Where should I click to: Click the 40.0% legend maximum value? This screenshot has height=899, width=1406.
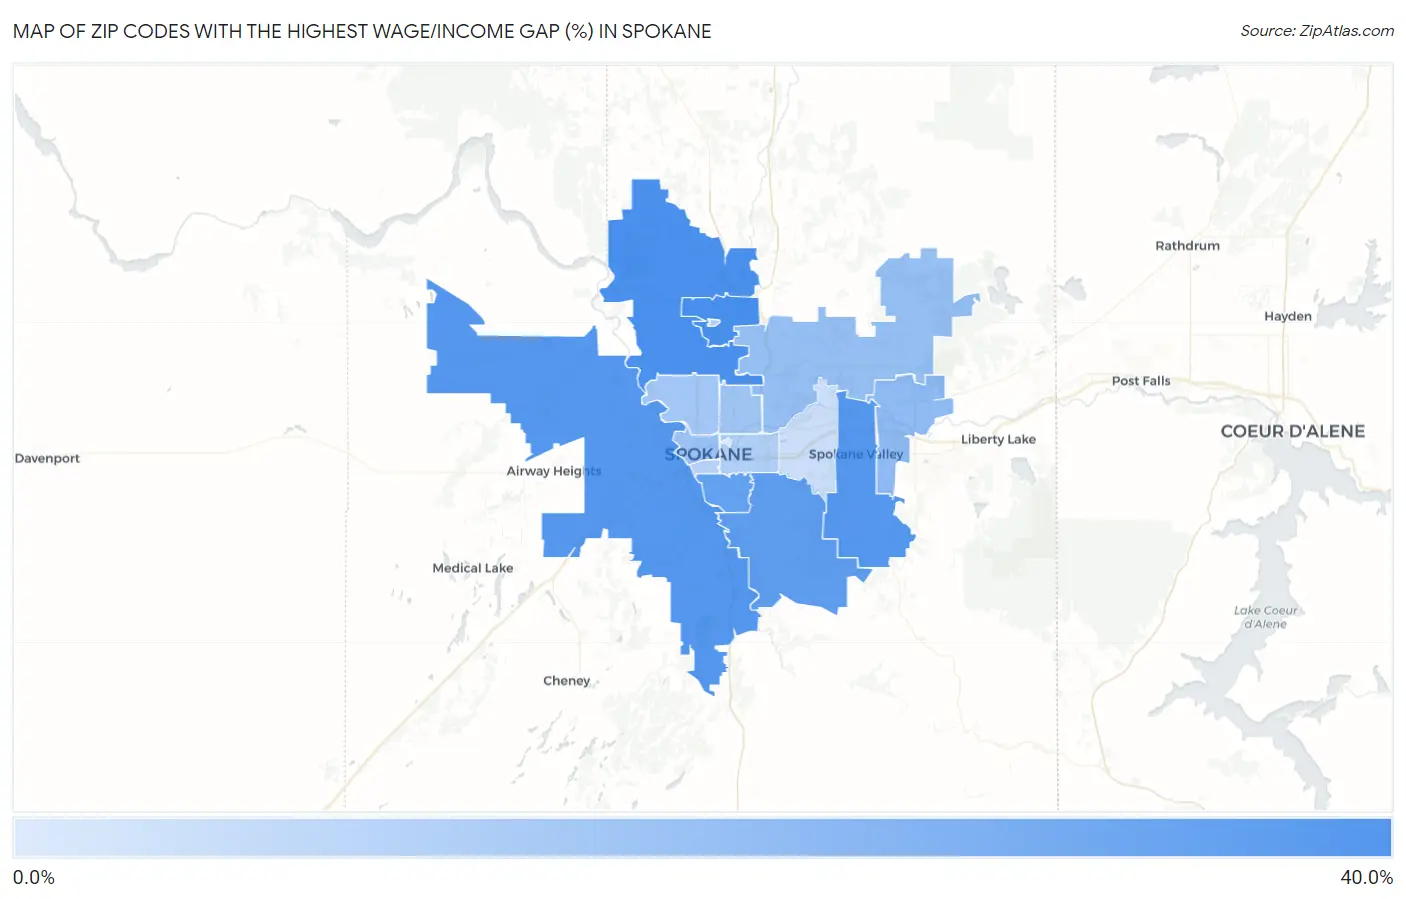click(1366, 877)
